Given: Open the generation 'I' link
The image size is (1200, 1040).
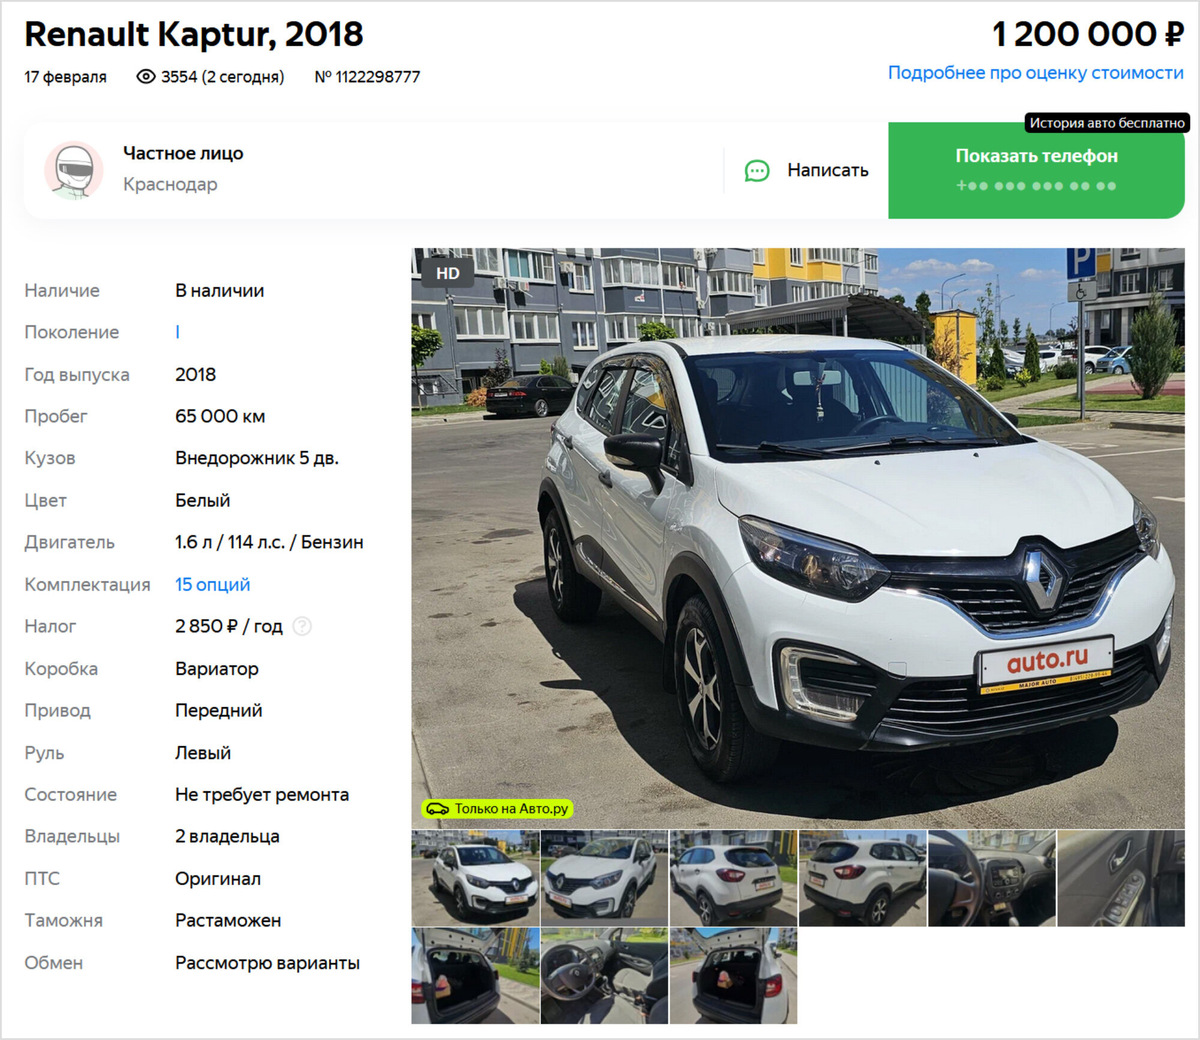Looking at the screenshot, I should pos(178,332).
